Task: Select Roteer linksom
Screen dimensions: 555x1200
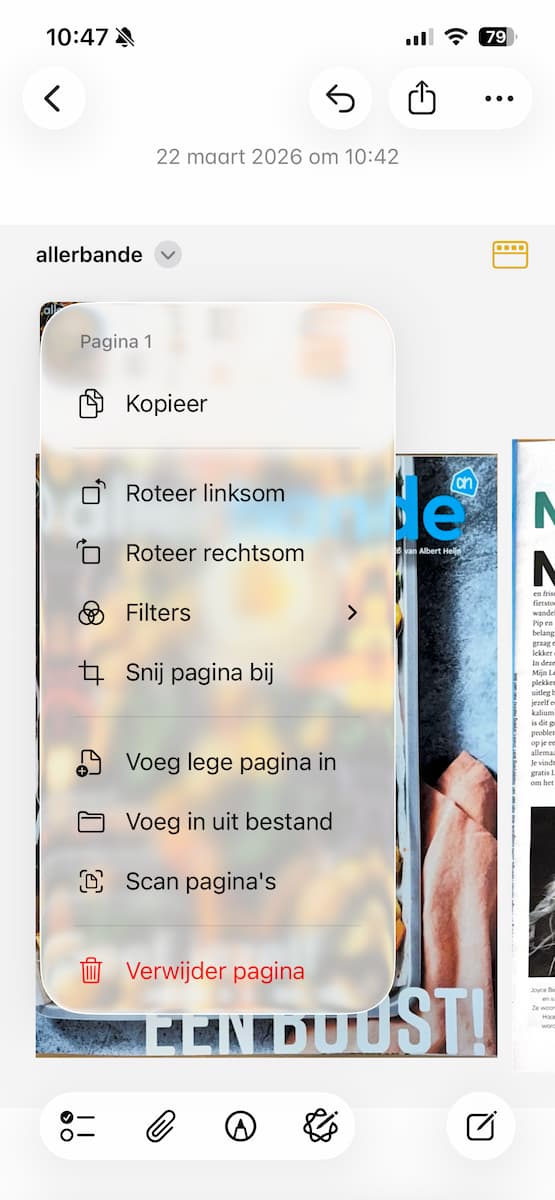Action: pos(217,493)
